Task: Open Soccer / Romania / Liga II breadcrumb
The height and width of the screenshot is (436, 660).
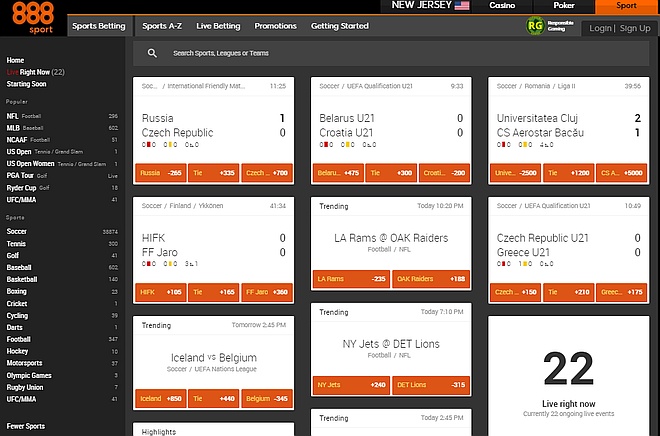Action: pyautogui.click(x=536, y=86)
